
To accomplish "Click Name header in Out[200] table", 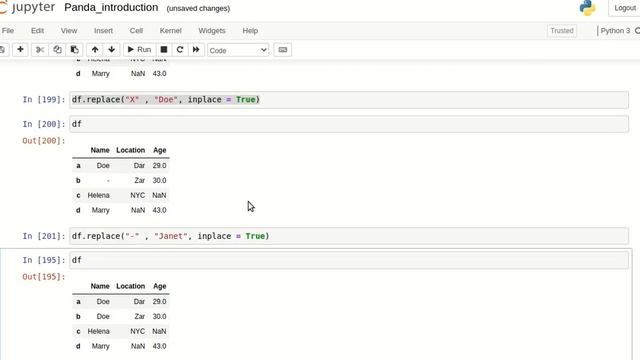I will pos(100,150).
